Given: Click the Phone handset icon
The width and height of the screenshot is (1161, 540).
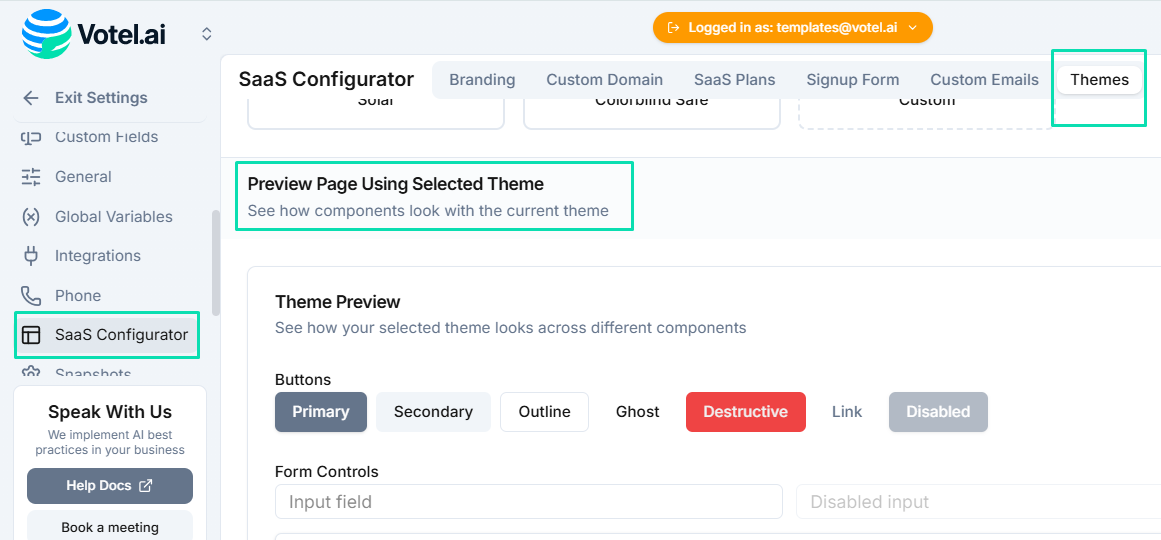Looking at the screenshot, I should click(x=31, y=296).
